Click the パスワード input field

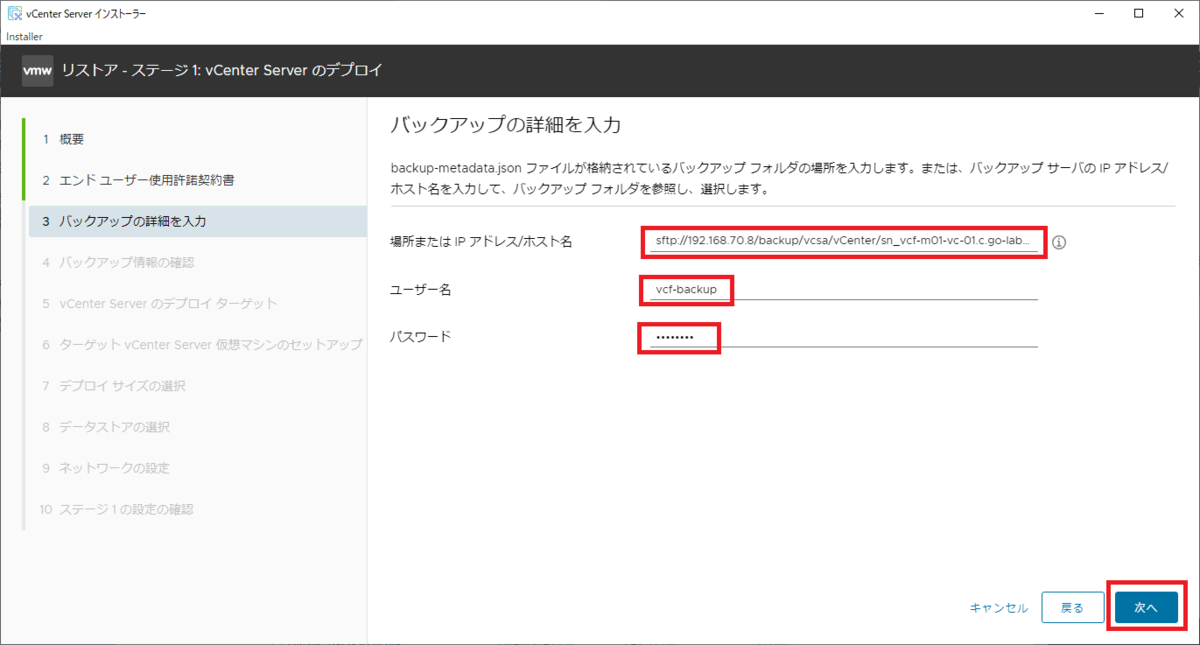(844, 337)
